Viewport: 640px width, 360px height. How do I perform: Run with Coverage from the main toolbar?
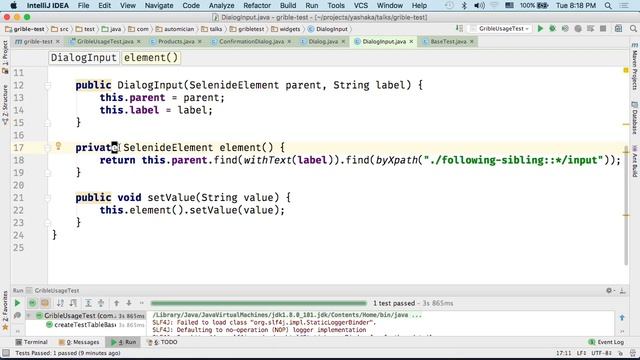565,29
